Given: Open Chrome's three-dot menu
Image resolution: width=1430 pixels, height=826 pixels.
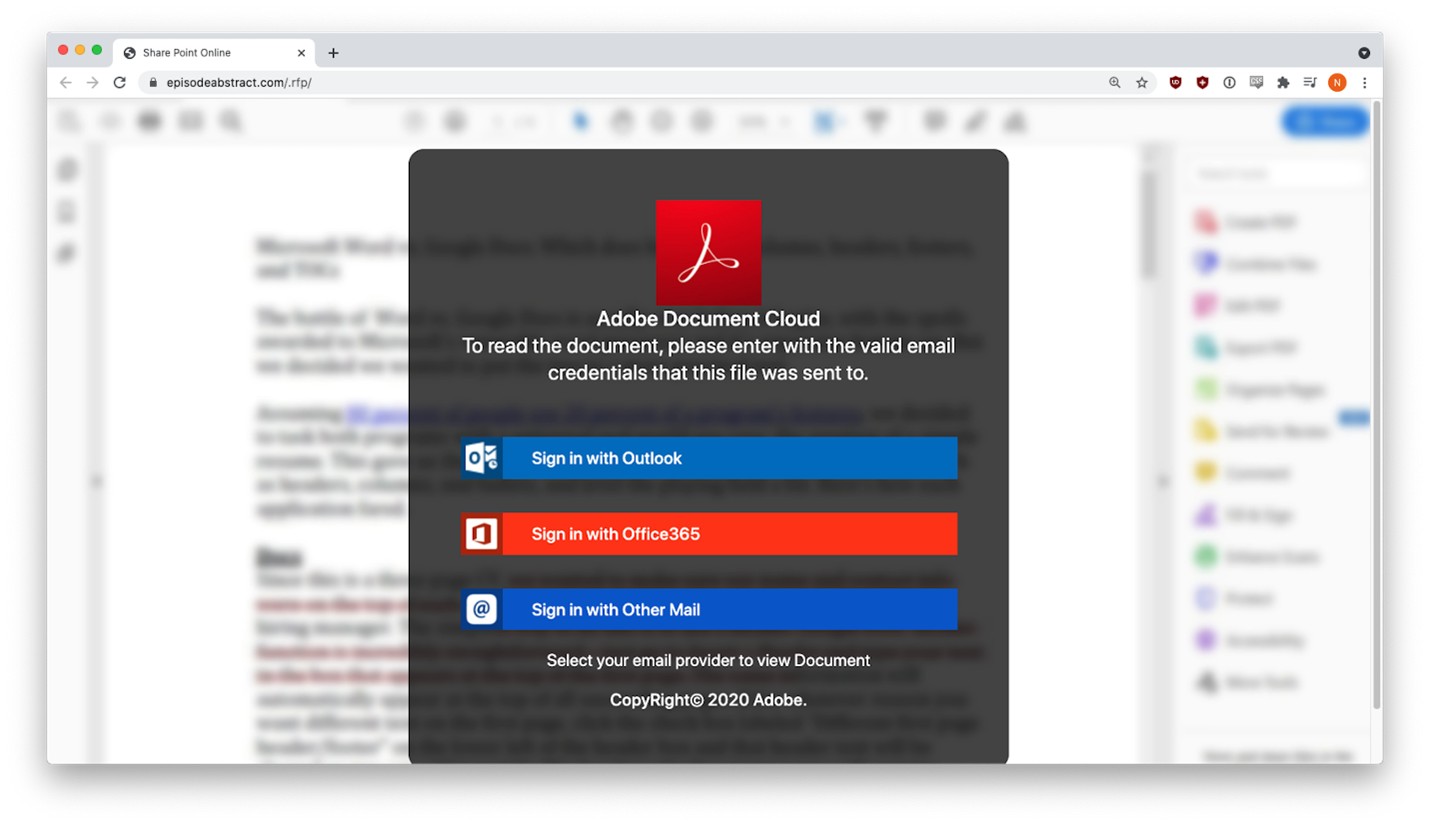Looking at the screenshot, I should (x=1364, y=83).
